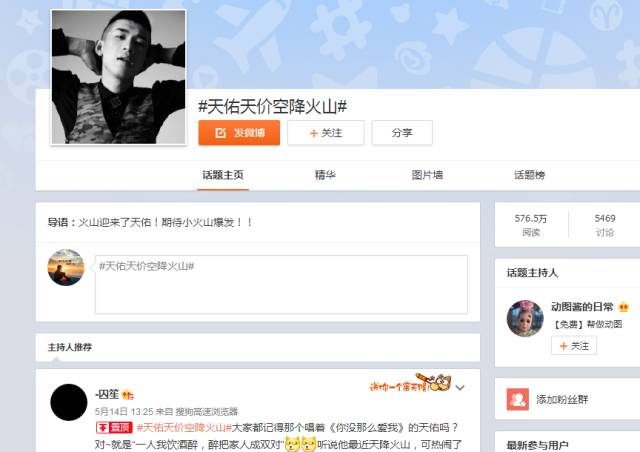Click the orange 发微博 compose button
The width and height of the screenshot is (640, 452).
[239, 133]
